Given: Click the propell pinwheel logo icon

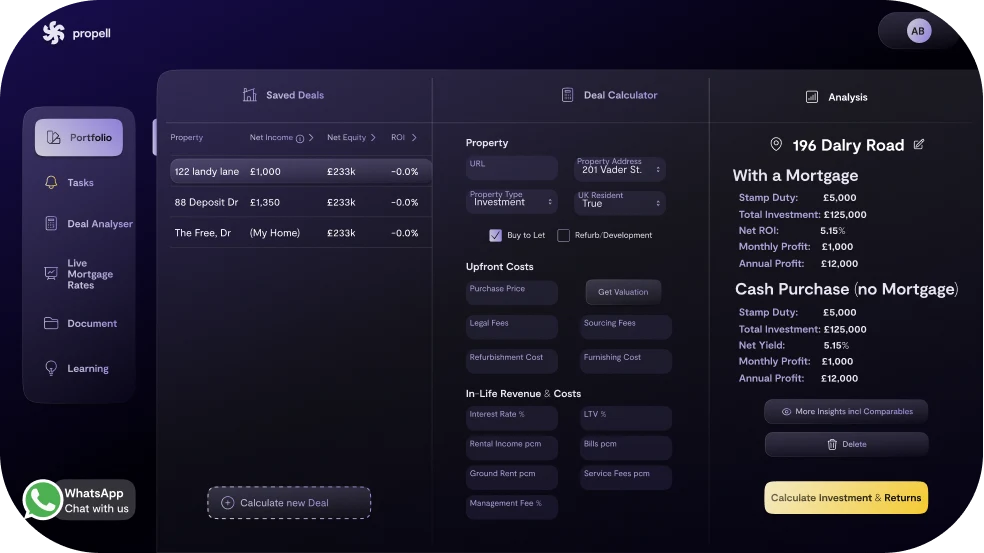Looking at the screenshot, I should pos(53,33).
